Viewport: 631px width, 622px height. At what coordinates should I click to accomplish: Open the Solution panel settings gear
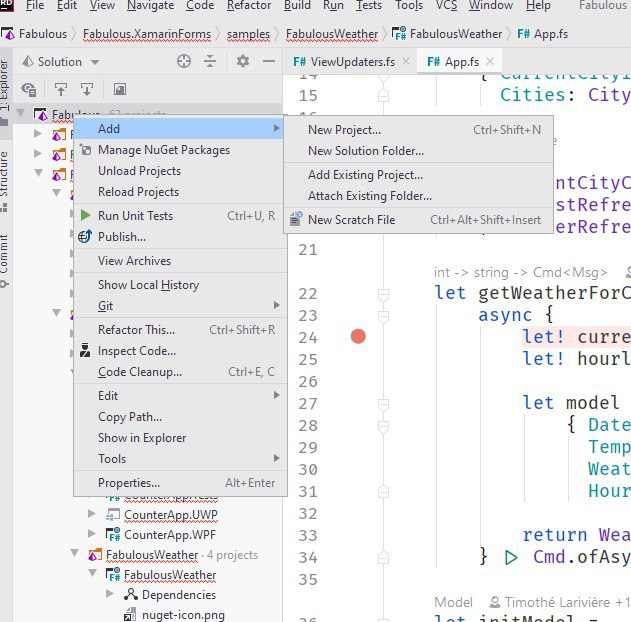(243, 61)
